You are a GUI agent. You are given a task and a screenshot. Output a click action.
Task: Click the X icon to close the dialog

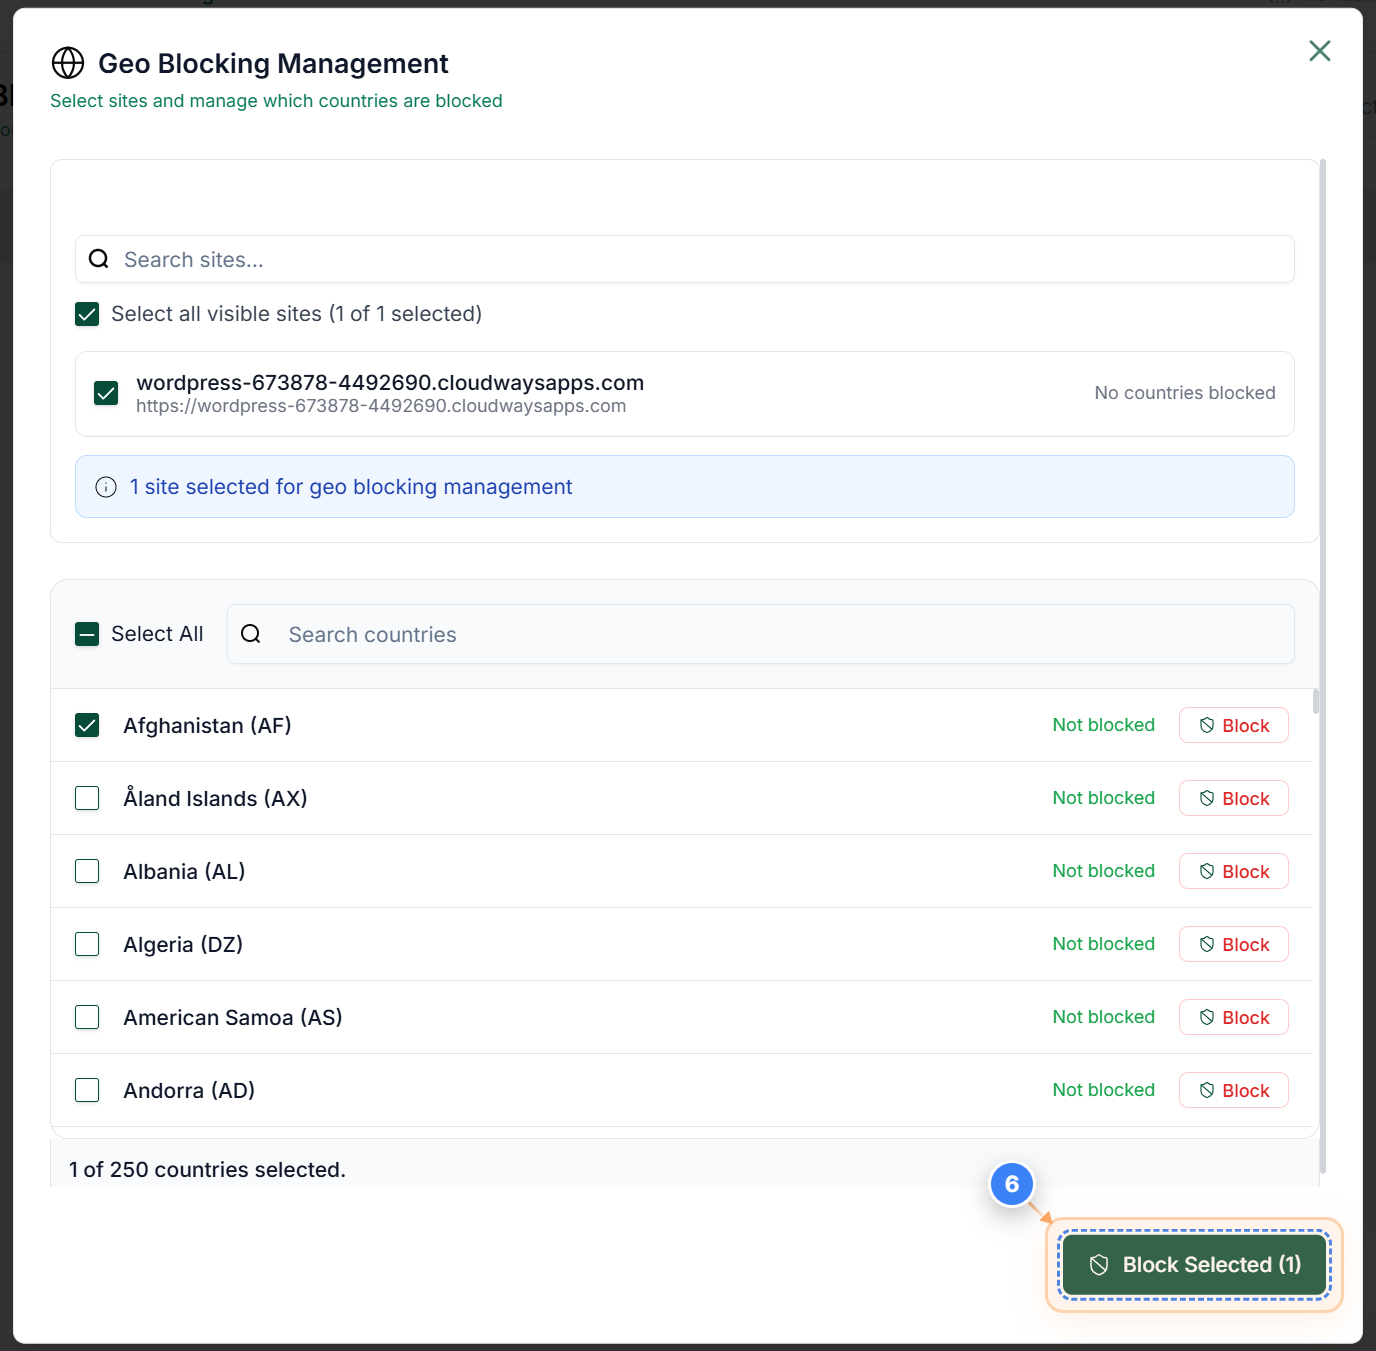coord(1319,51)
